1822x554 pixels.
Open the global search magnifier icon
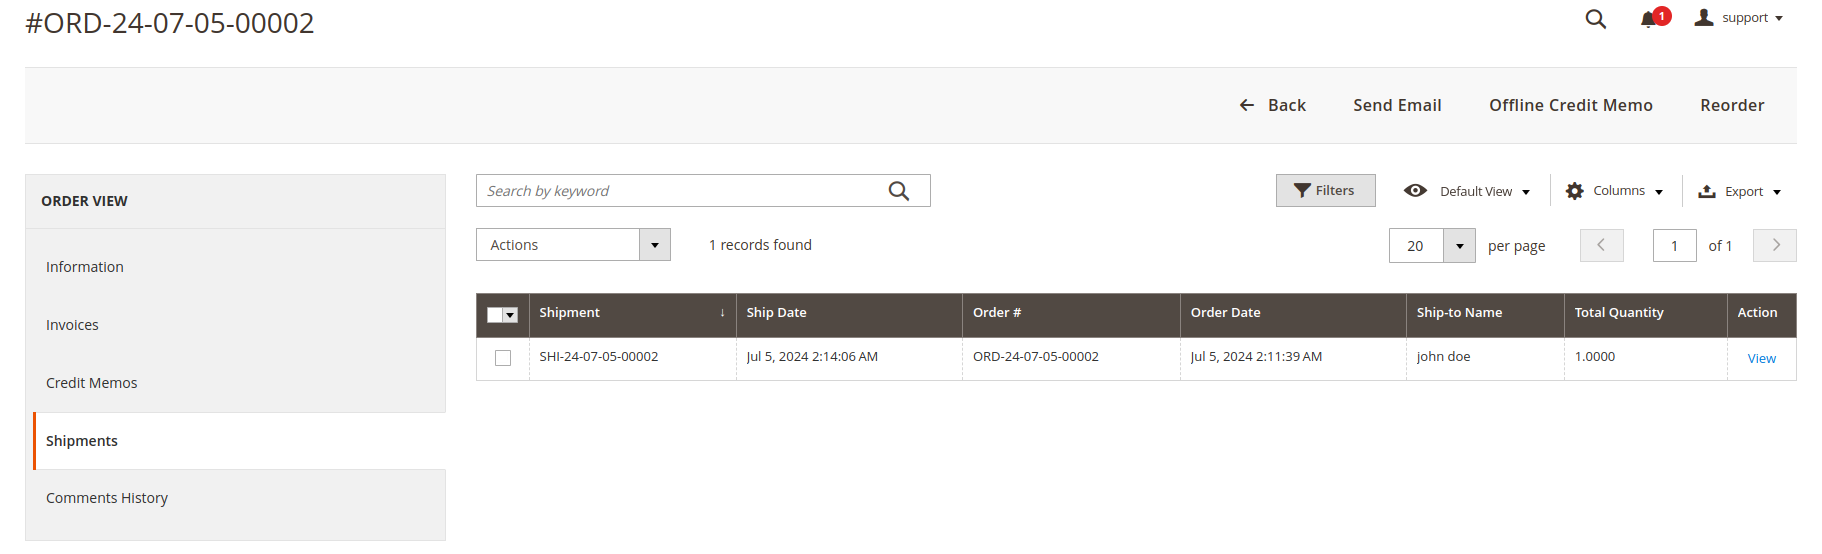coord(1596,19)
